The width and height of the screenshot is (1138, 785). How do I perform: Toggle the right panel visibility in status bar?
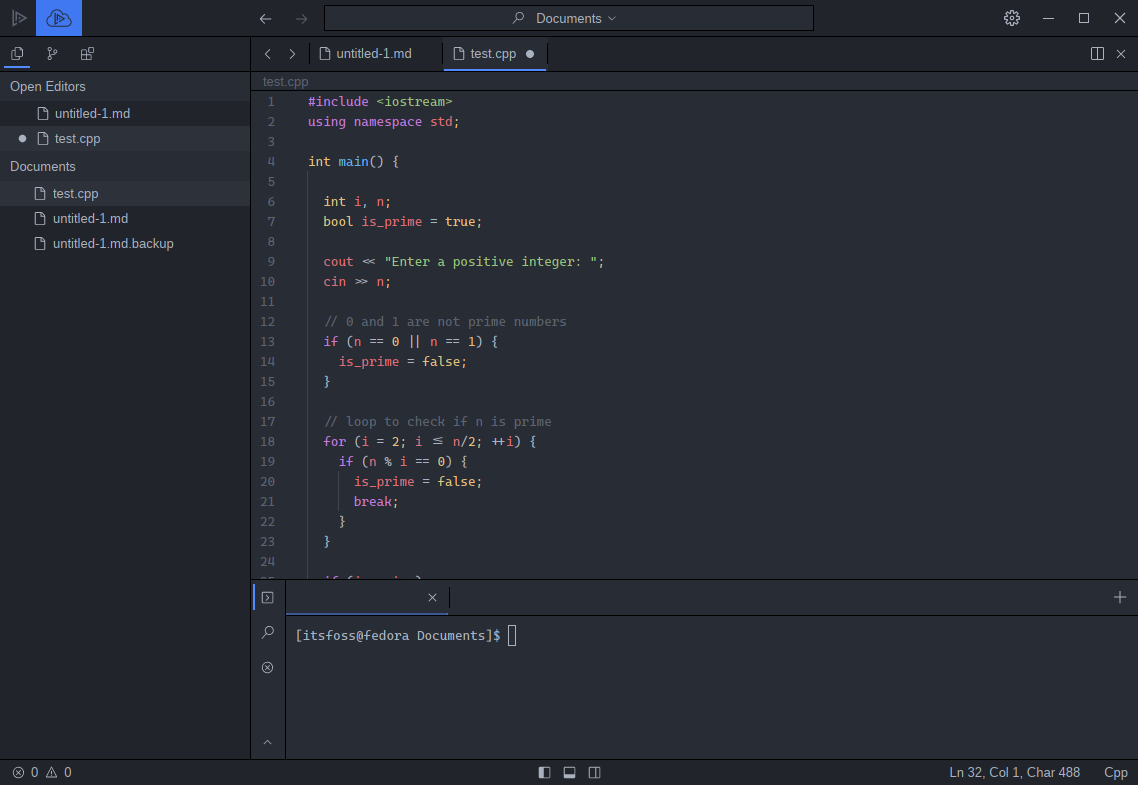pos(594,772)
